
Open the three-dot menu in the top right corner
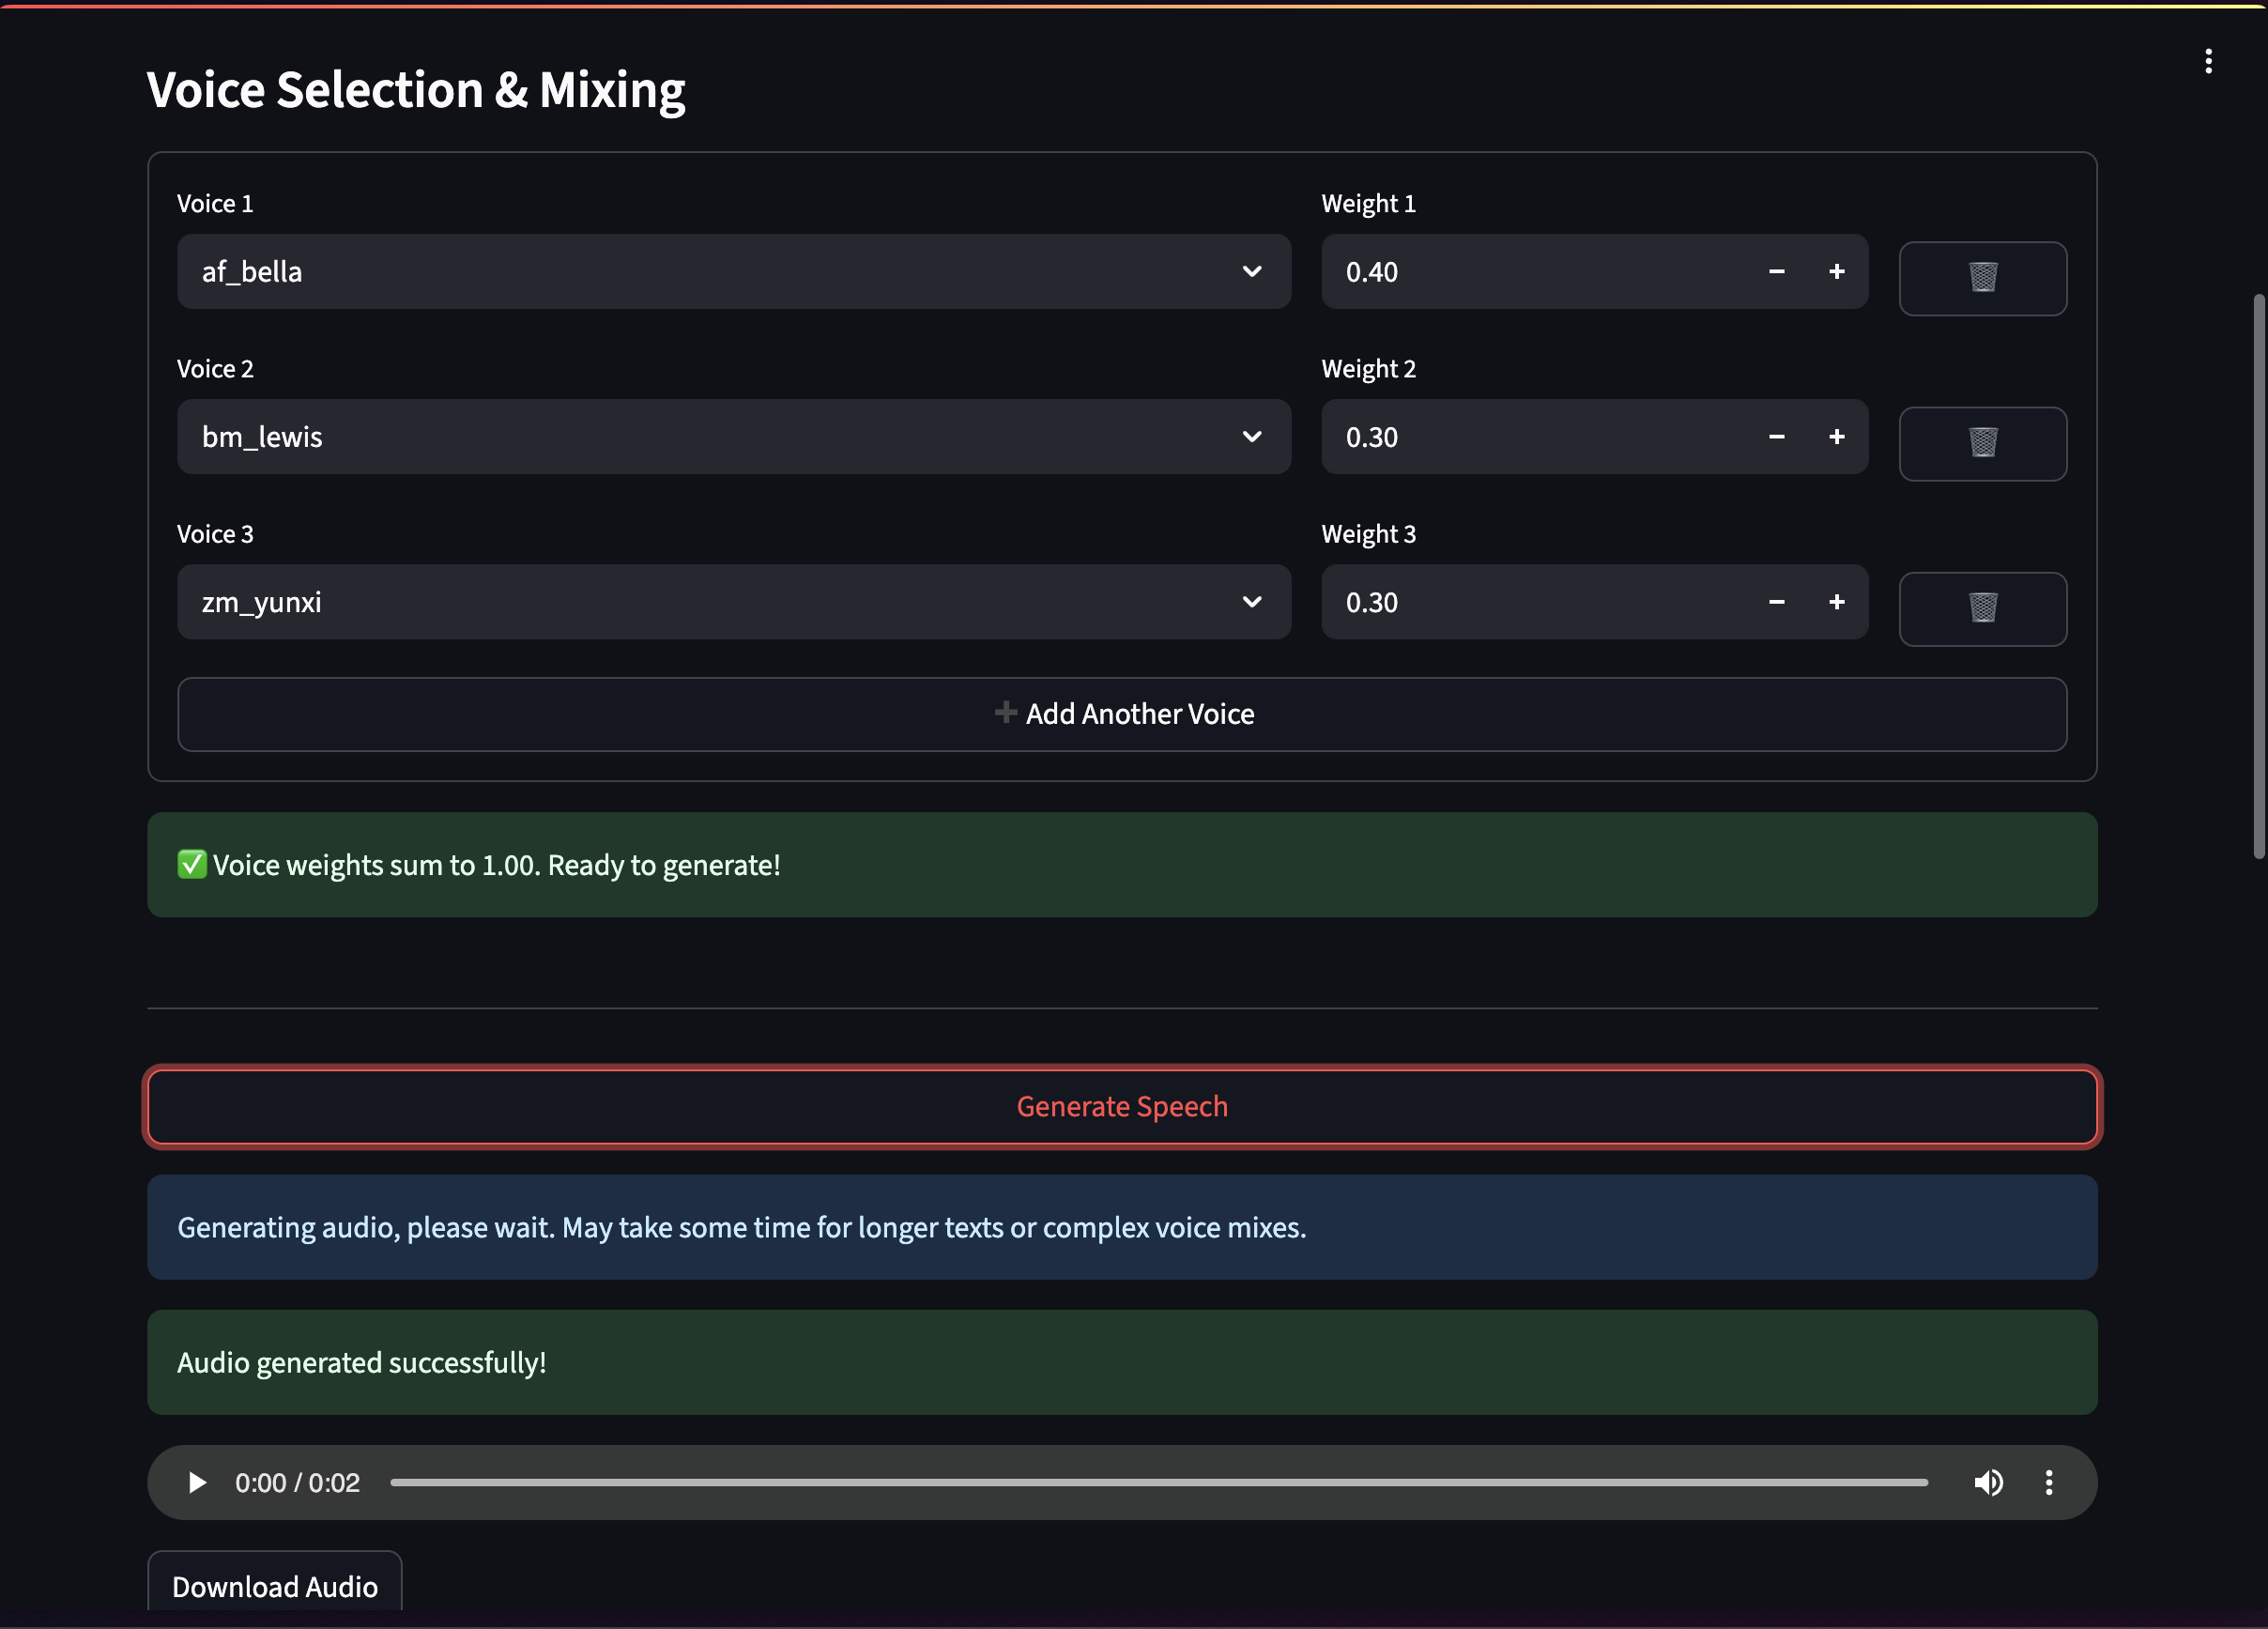(x=2208, y=61)
